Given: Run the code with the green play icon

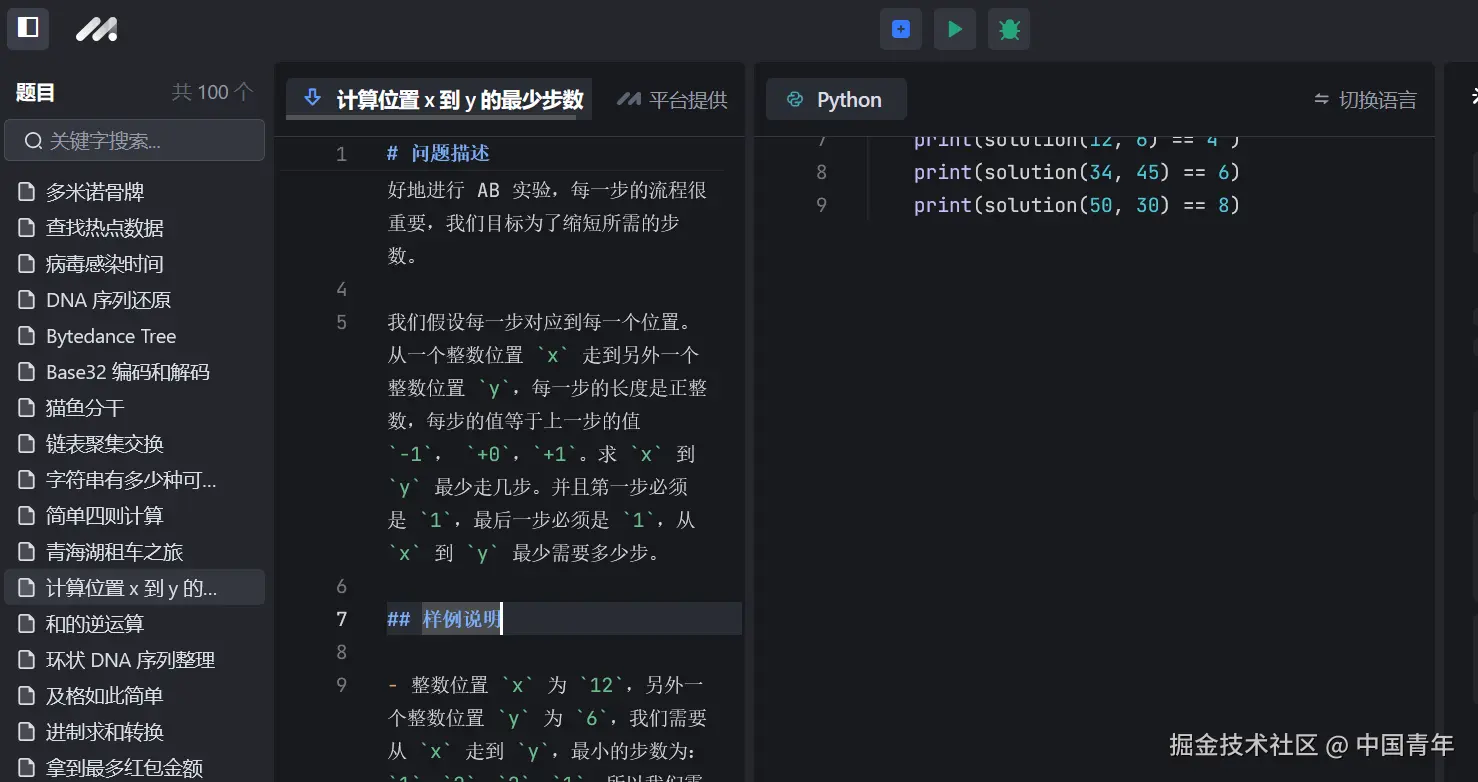Looking at the screenshot, I should 954,29.
